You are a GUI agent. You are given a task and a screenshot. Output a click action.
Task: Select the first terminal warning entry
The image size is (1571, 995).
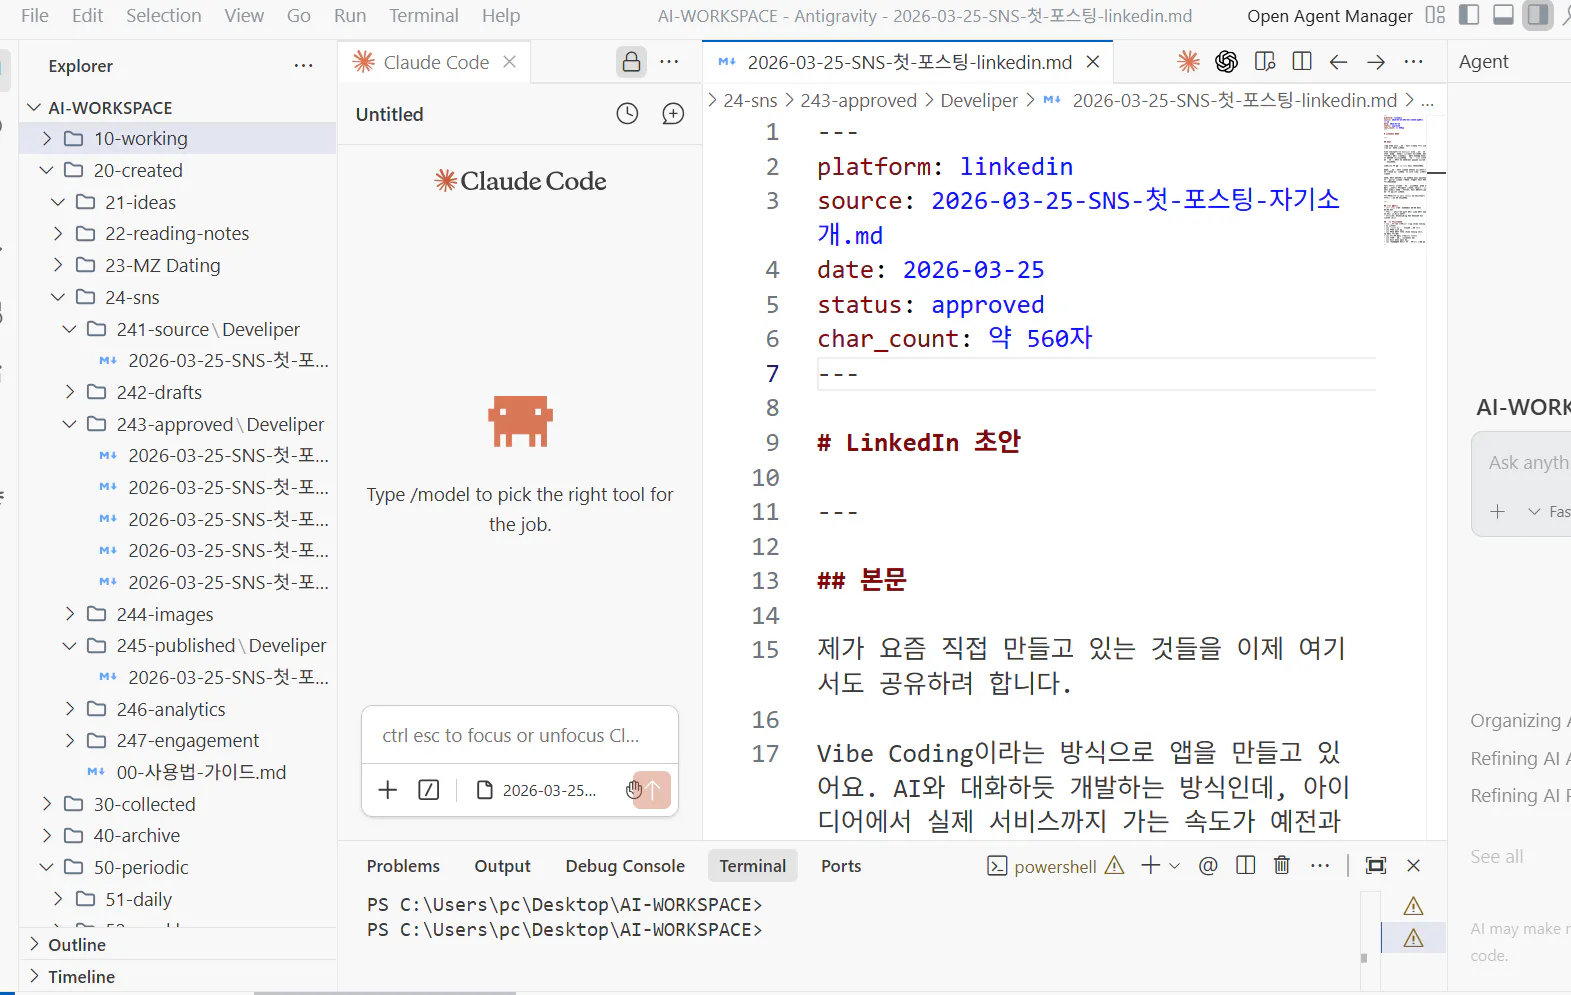(1413, 906)
